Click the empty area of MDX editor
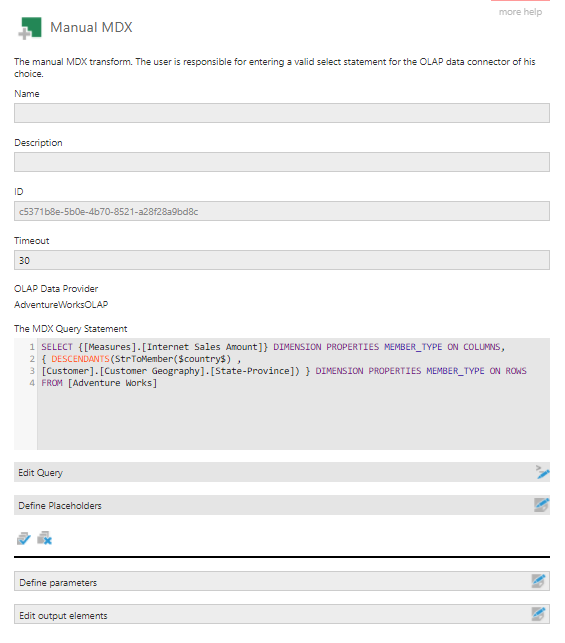This screenshot has width=565, height=643. (x=293, y=418)
